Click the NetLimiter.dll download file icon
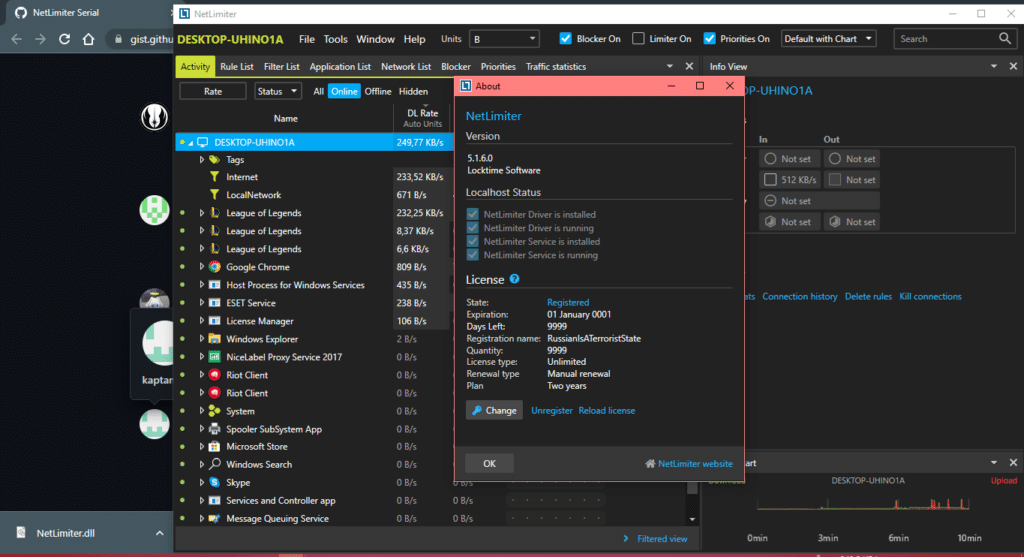The width and height of the screenshot is (1024, 557). pos(21,533)
